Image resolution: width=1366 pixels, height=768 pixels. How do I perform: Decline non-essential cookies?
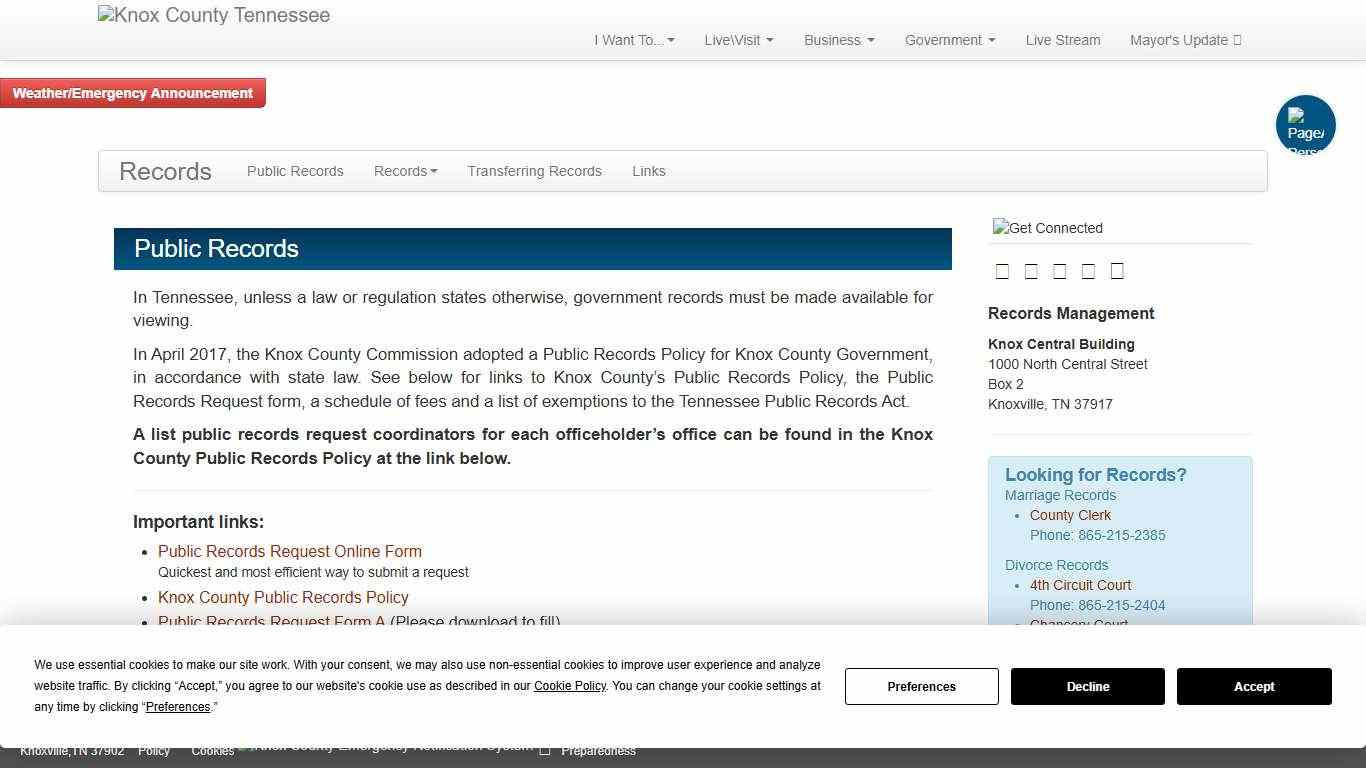tap(1087, 686)
